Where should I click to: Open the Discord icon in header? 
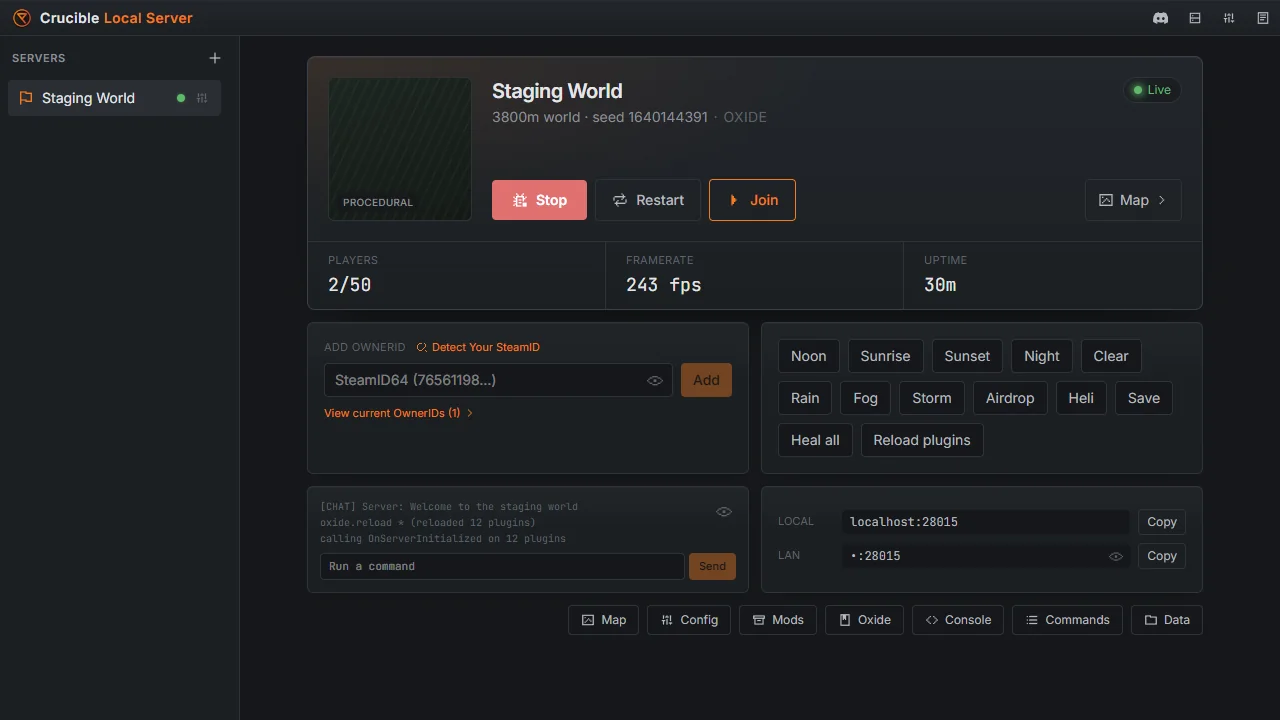pyautogui.click(x=1160, y=18)
